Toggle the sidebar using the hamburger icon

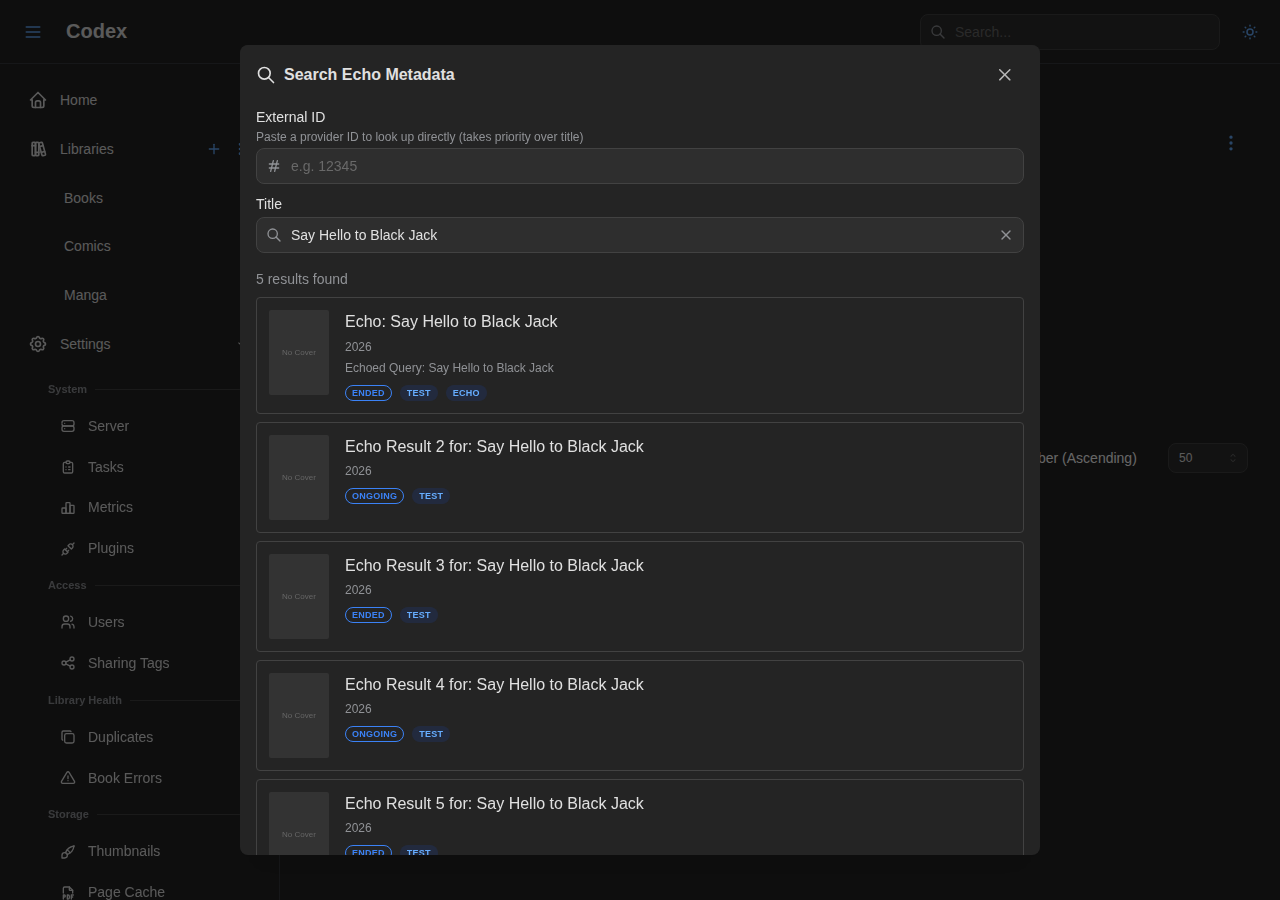point(32,31)
